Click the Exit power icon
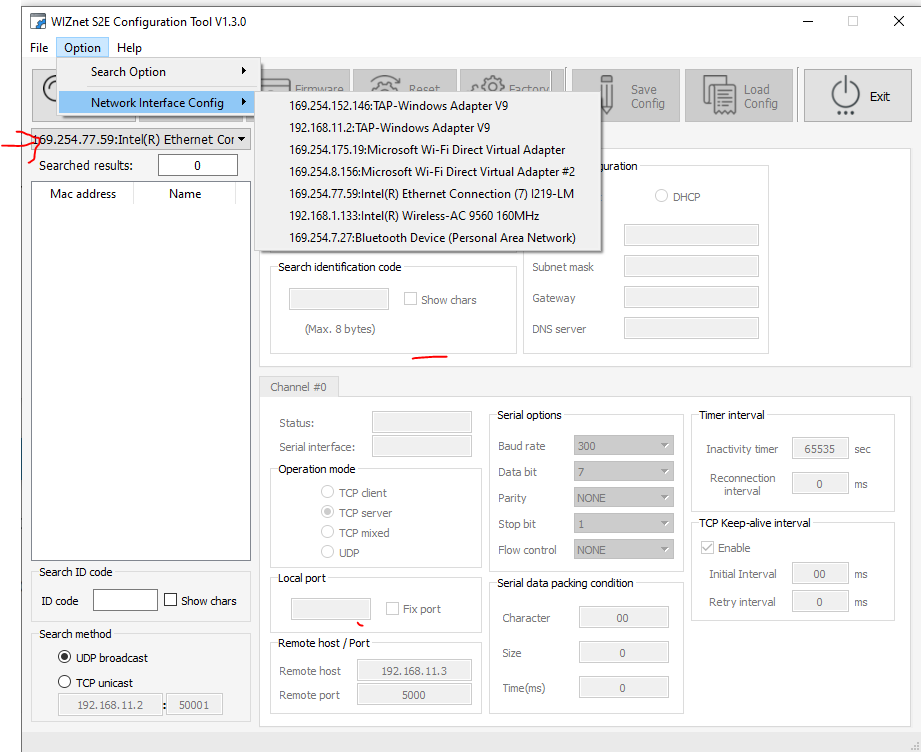Viewport: 921px width, 752px height. click(x=845, y=95)
